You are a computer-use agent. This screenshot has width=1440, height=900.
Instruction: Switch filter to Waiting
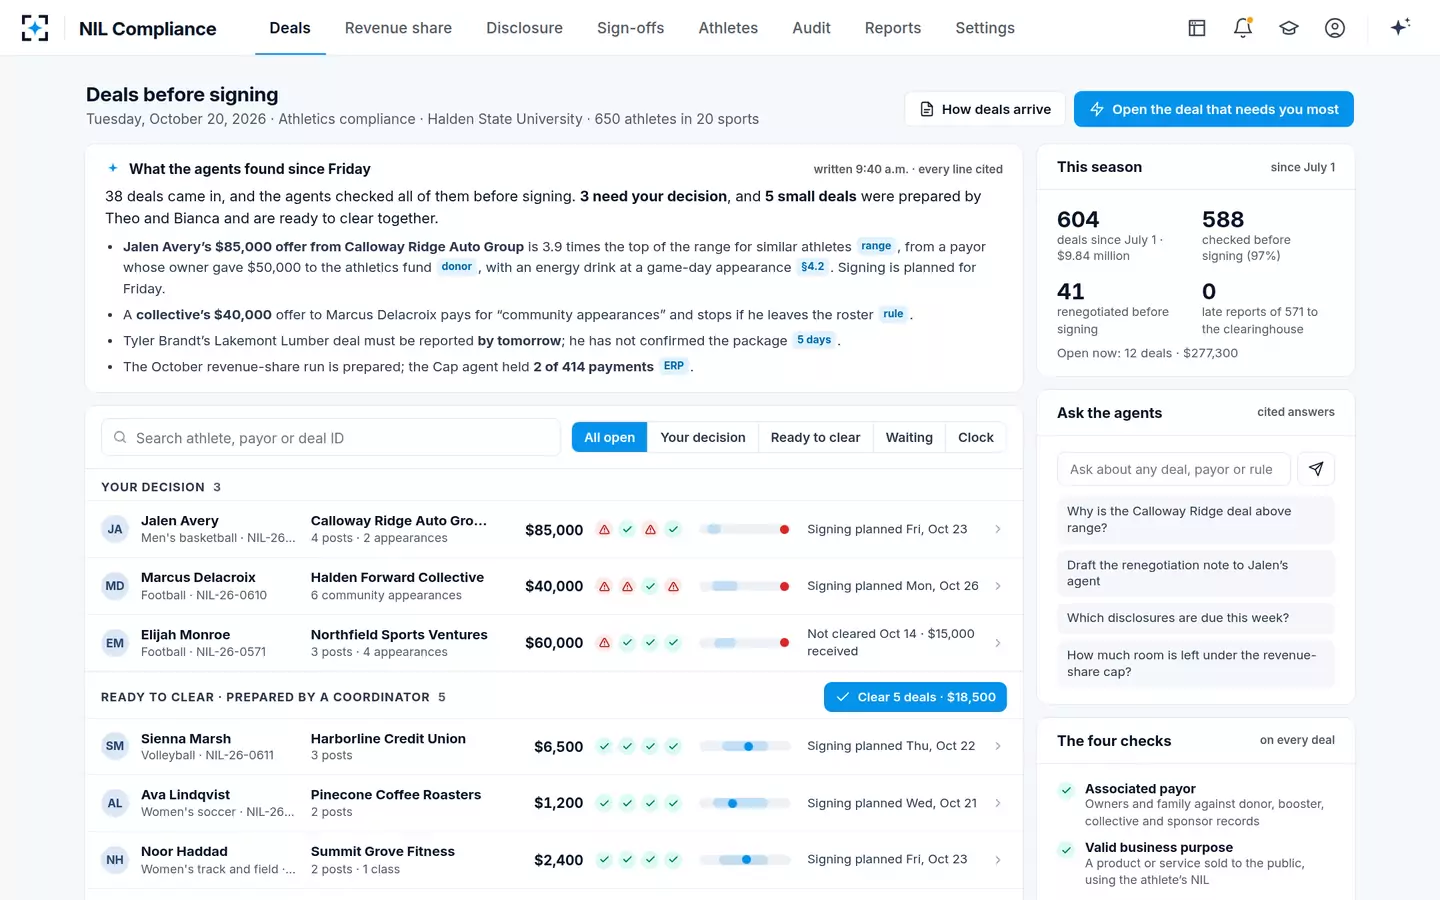point(909,437)
